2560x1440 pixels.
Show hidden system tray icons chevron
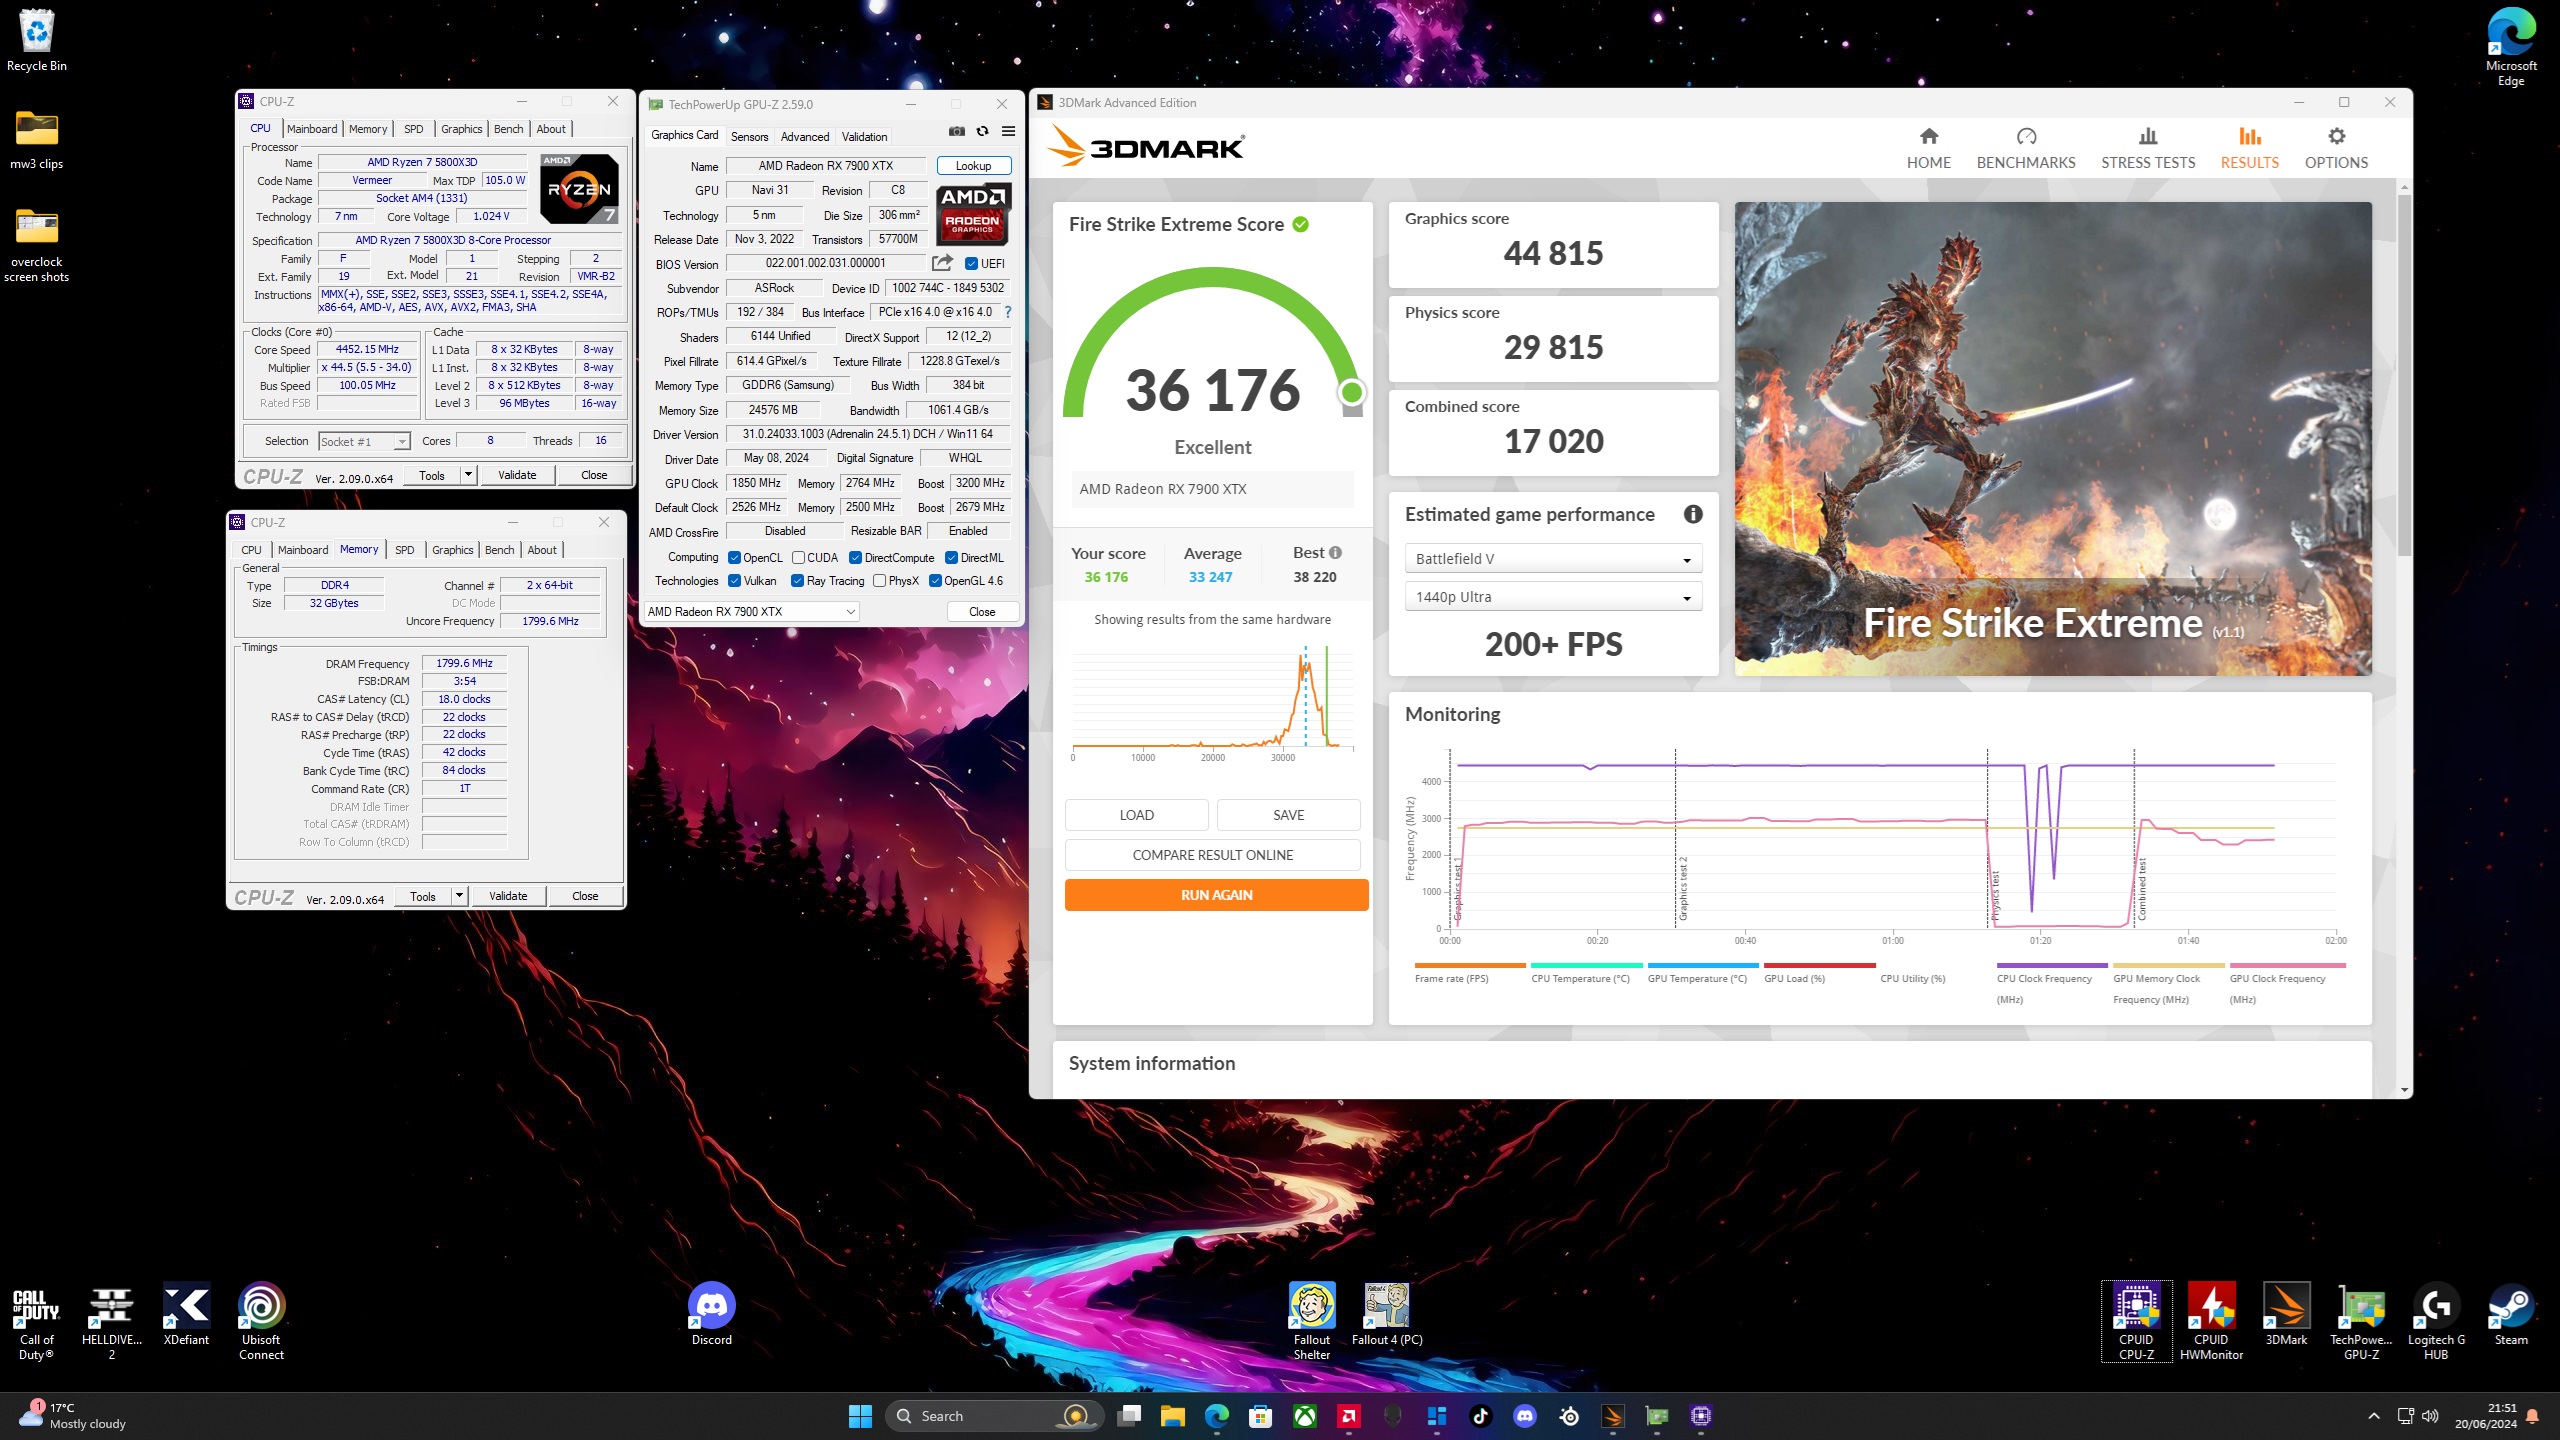[2374, 1416]
